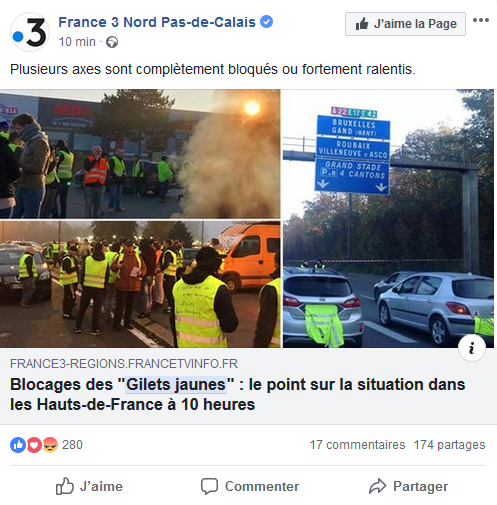Click the public globe privacy icon

coord(112,42)
